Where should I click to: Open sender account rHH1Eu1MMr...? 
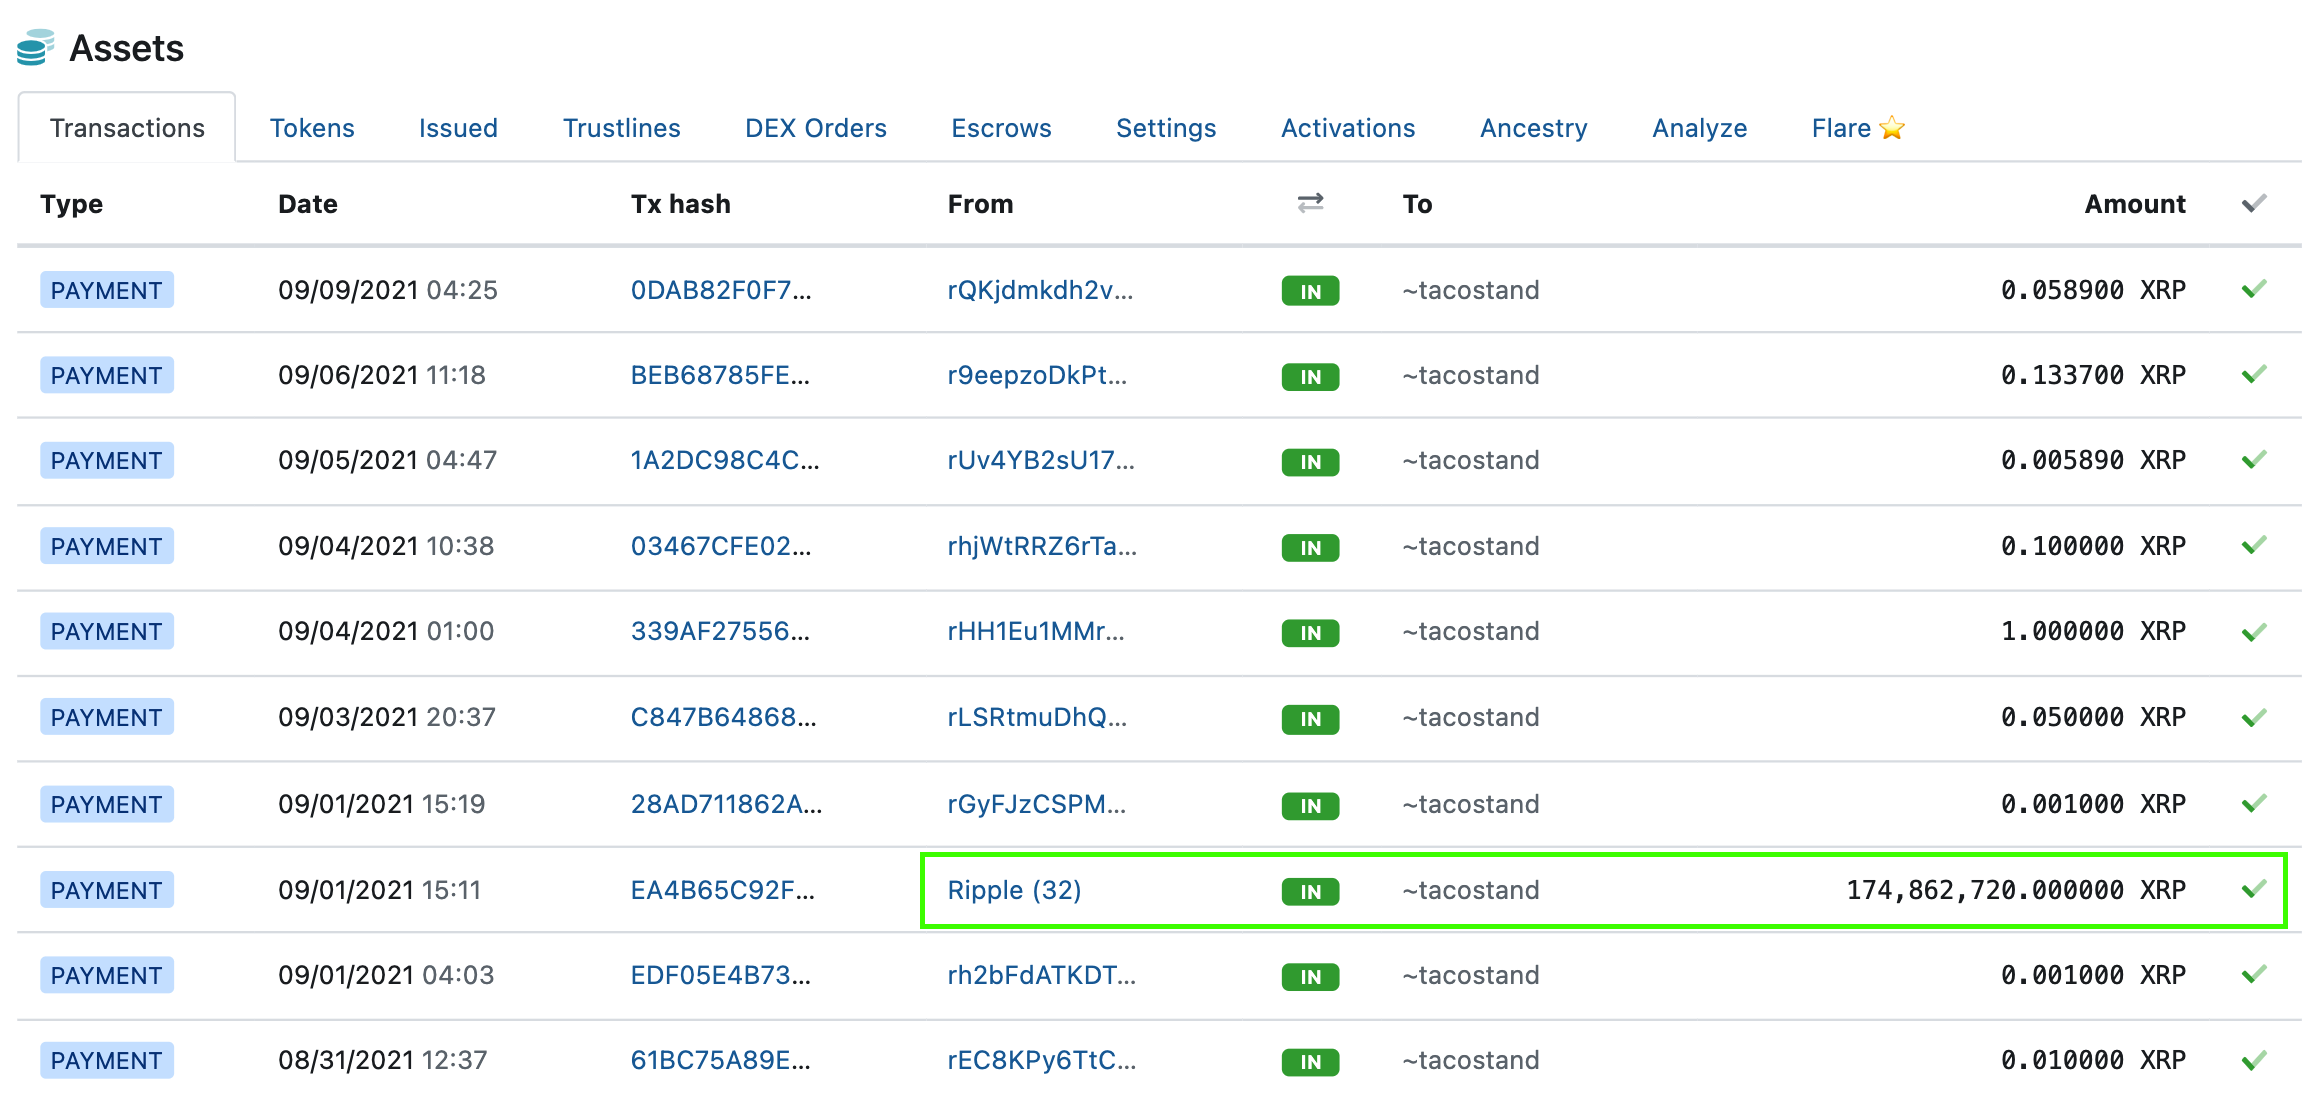(x=1036, y=631)
